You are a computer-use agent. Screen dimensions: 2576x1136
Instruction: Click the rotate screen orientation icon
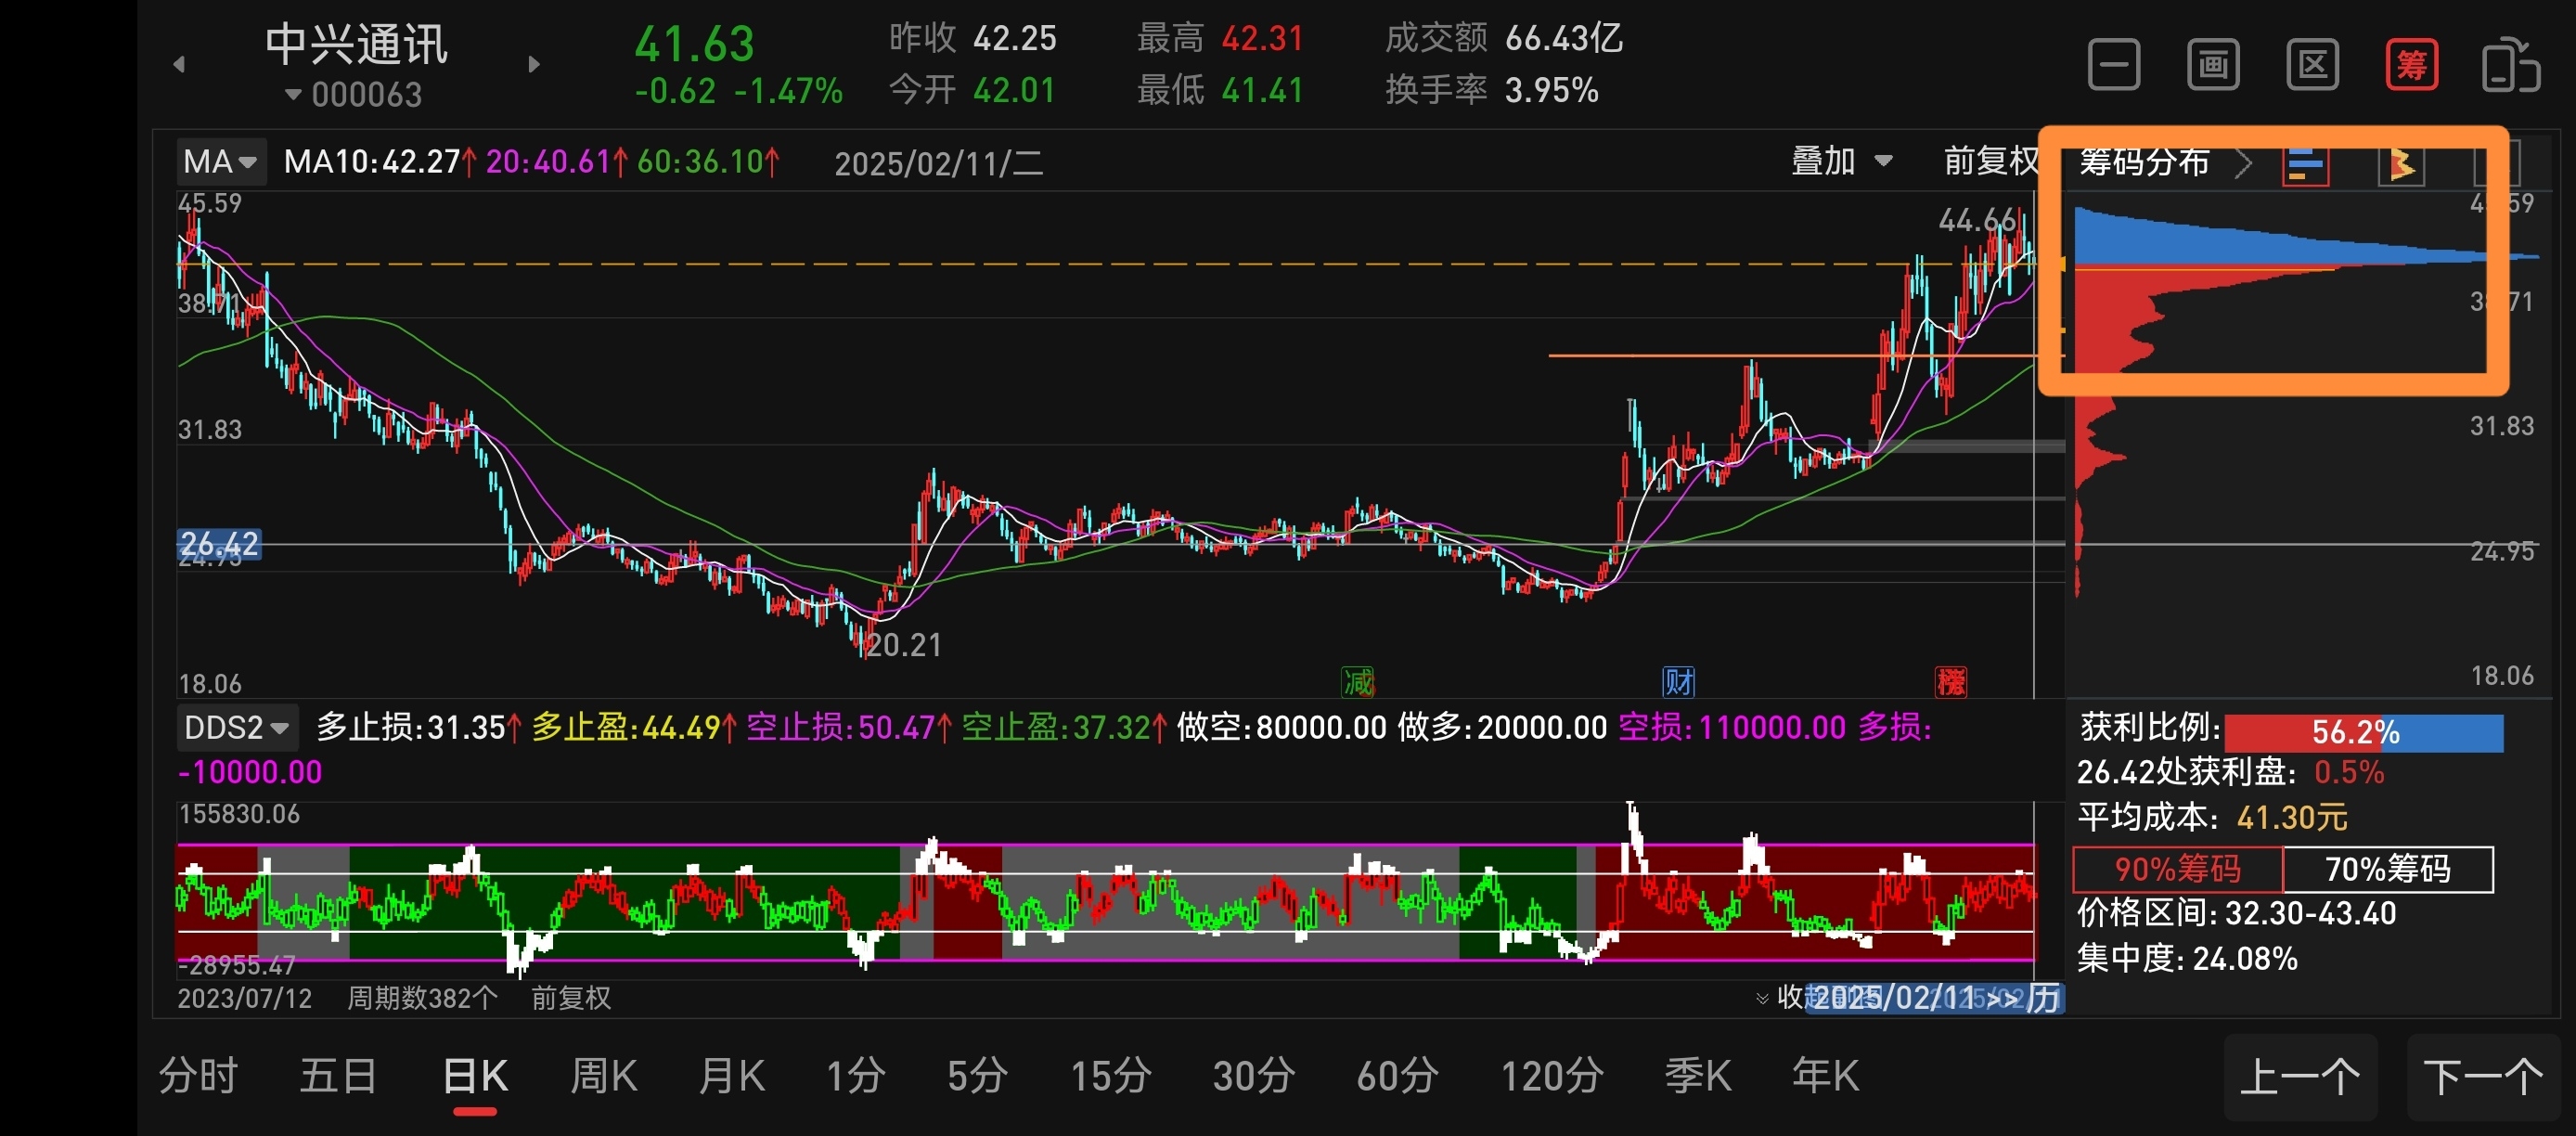tap(2509, 66)
